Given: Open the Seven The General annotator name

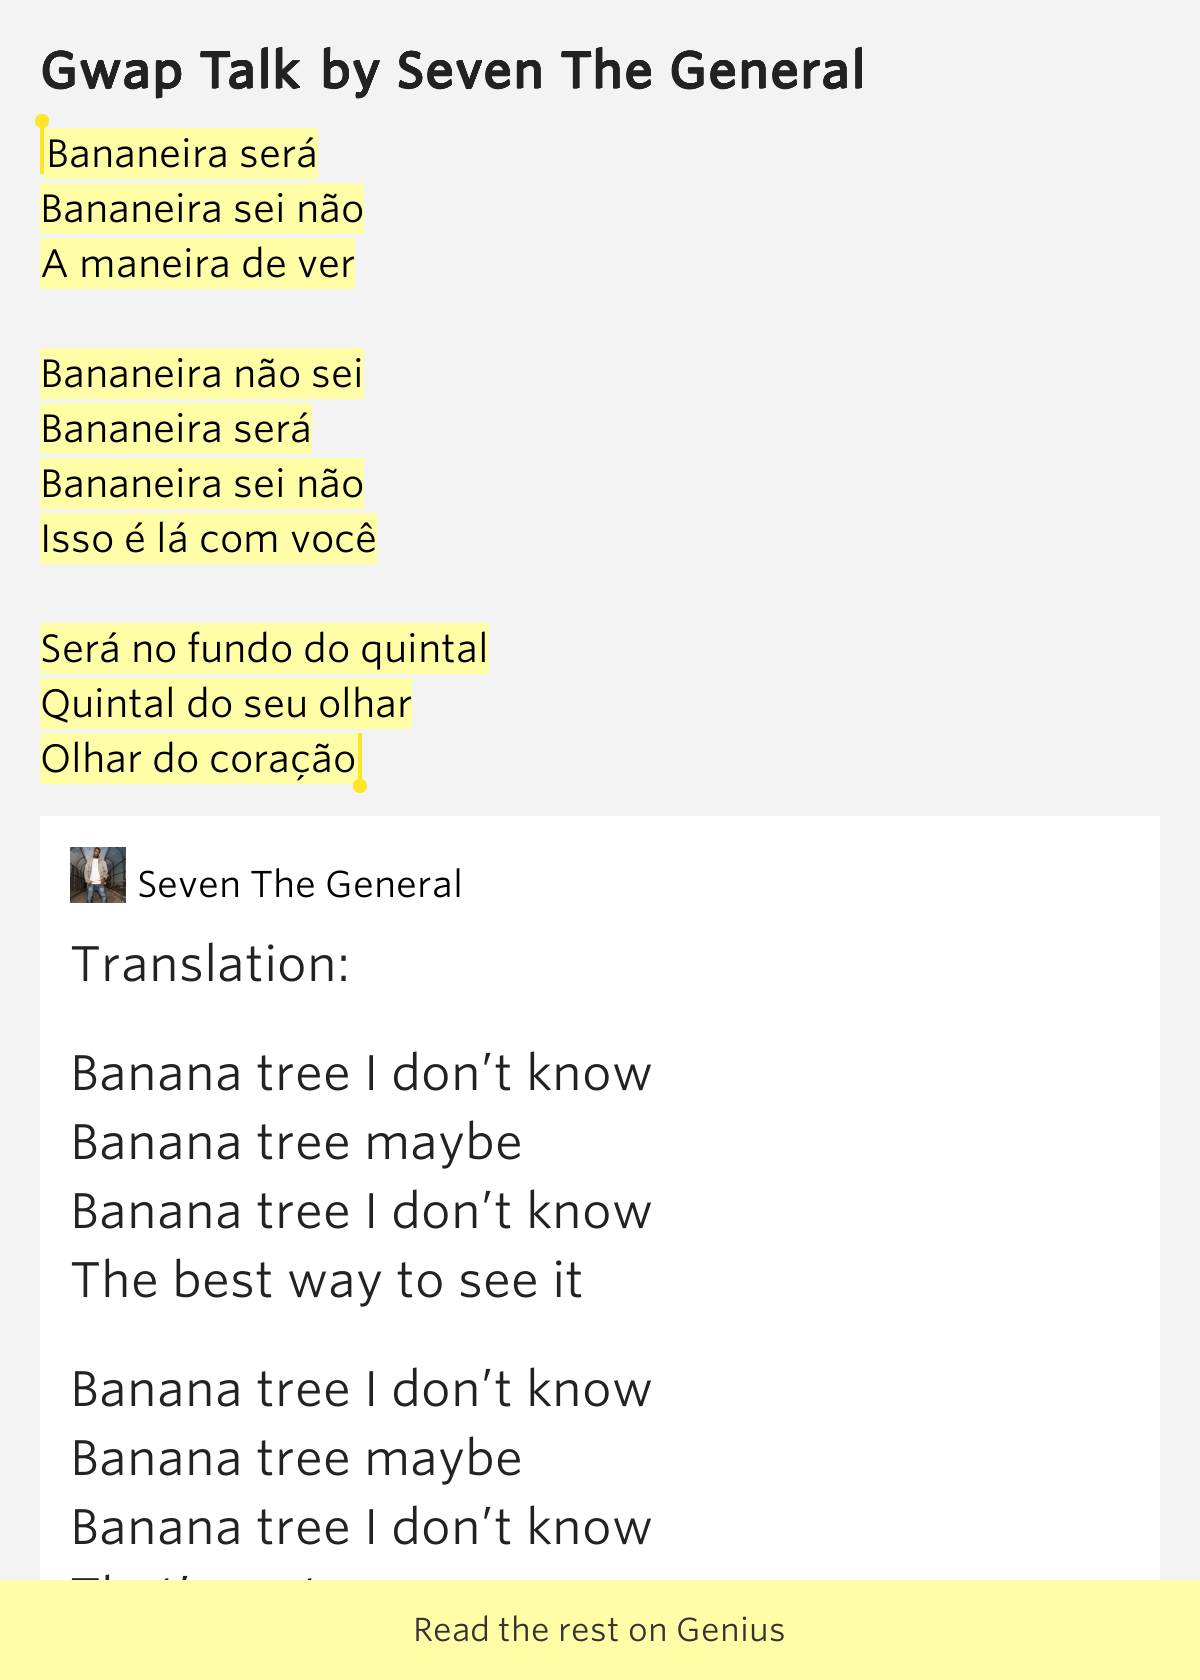Looking at the screenshot, I should (x=300, y=885).
